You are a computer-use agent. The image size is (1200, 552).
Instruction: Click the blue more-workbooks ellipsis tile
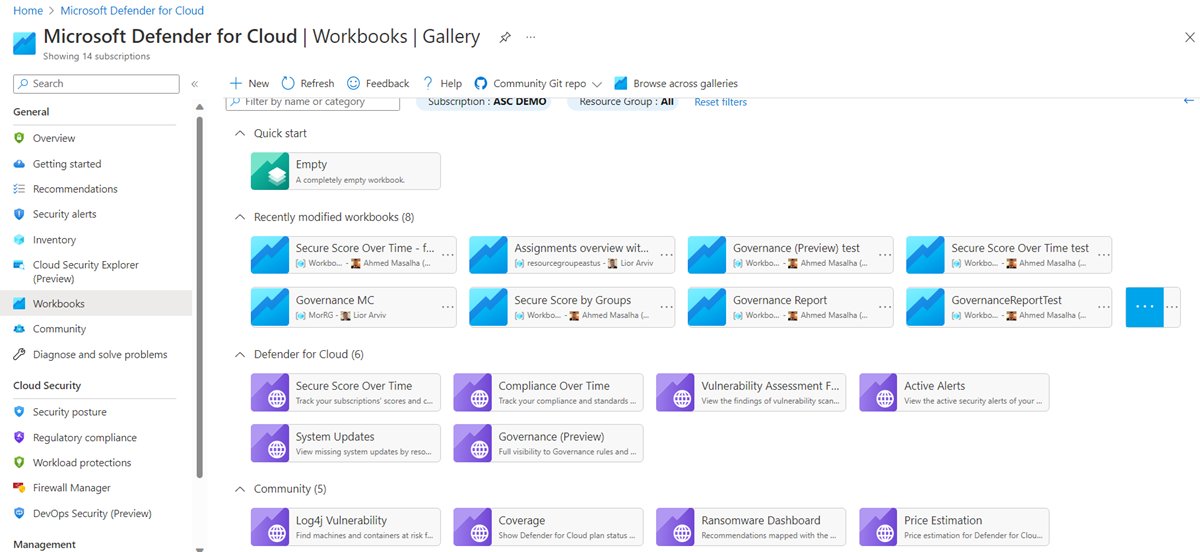click(1145, 307)
